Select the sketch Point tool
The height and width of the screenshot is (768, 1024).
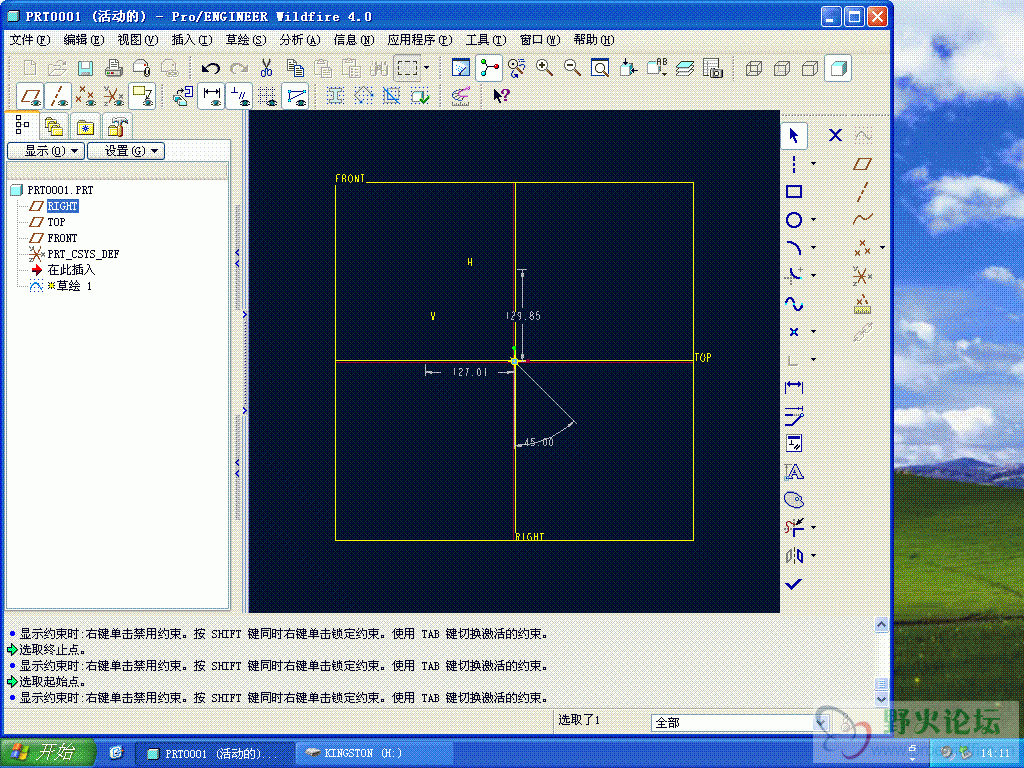point(794,332)
